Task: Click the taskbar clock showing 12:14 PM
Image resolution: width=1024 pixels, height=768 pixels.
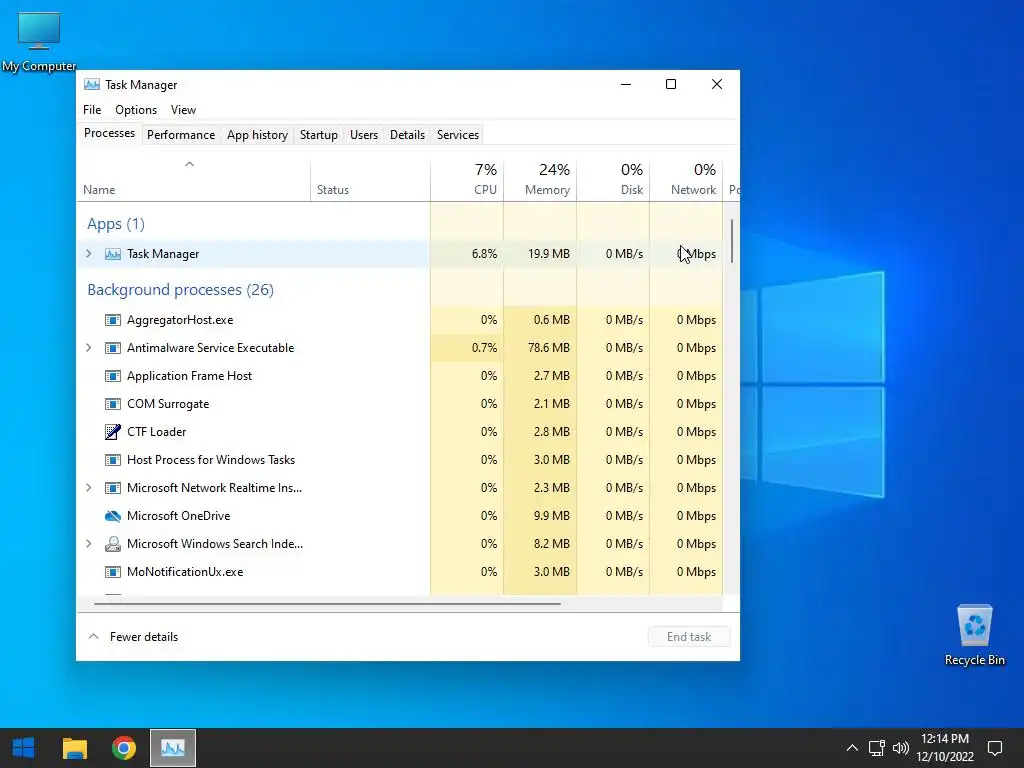Action: (x=944, y=748)
